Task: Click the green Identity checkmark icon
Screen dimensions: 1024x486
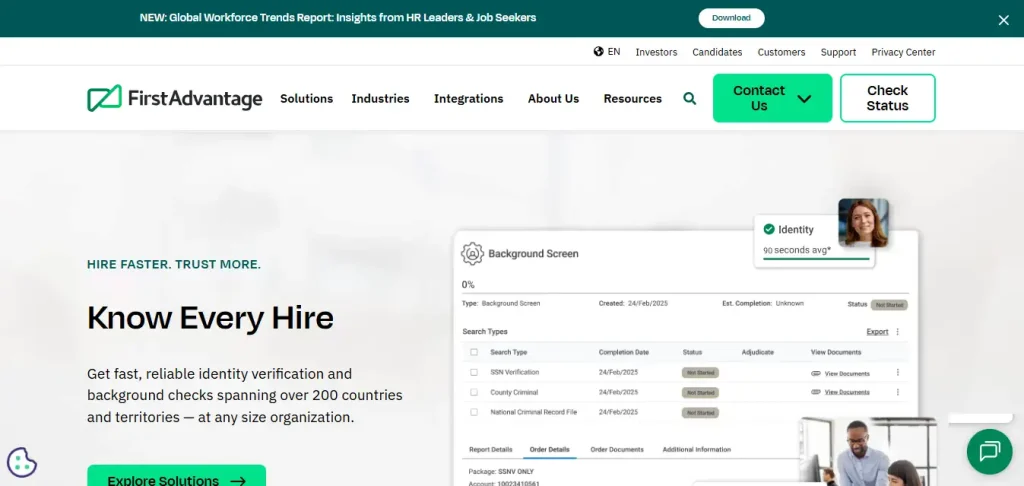Action: 769,229
